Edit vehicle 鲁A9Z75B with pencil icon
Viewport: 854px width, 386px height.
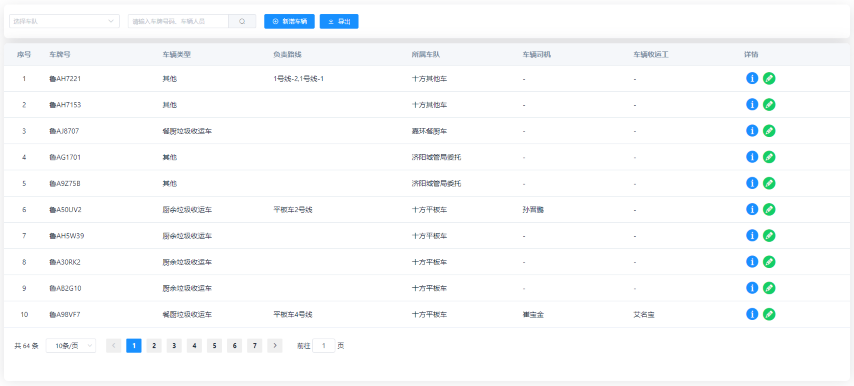[x=769, y=183]
